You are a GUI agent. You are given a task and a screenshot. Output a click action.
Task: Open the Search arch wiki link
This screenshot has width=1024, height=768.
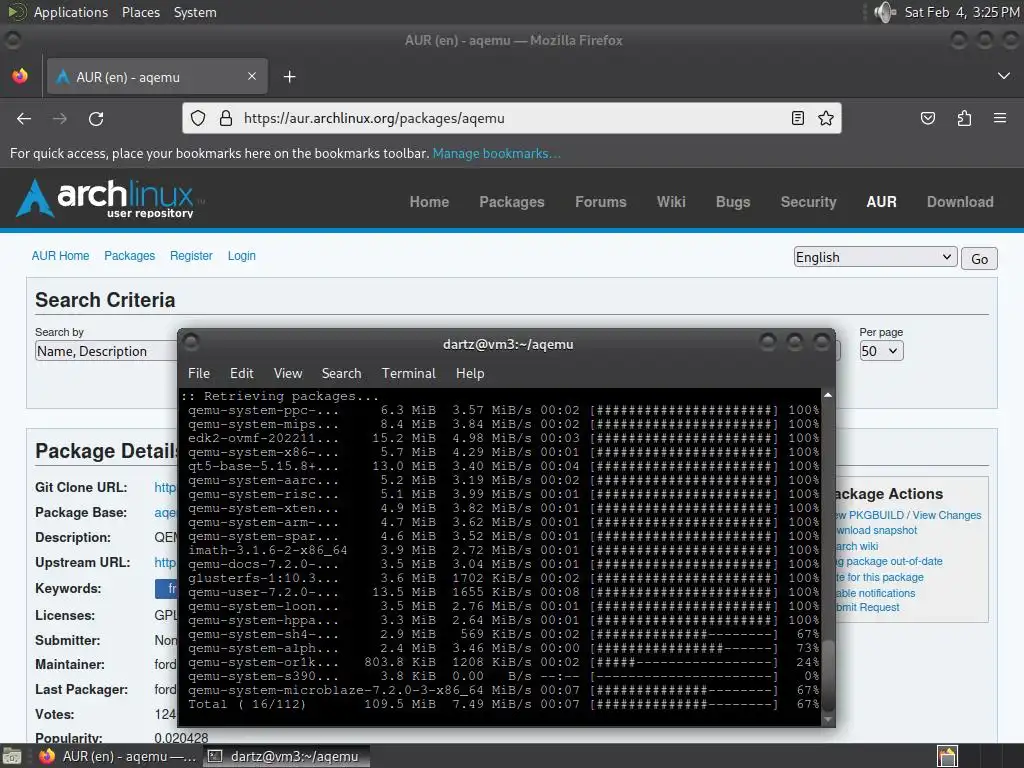point(857,546)
